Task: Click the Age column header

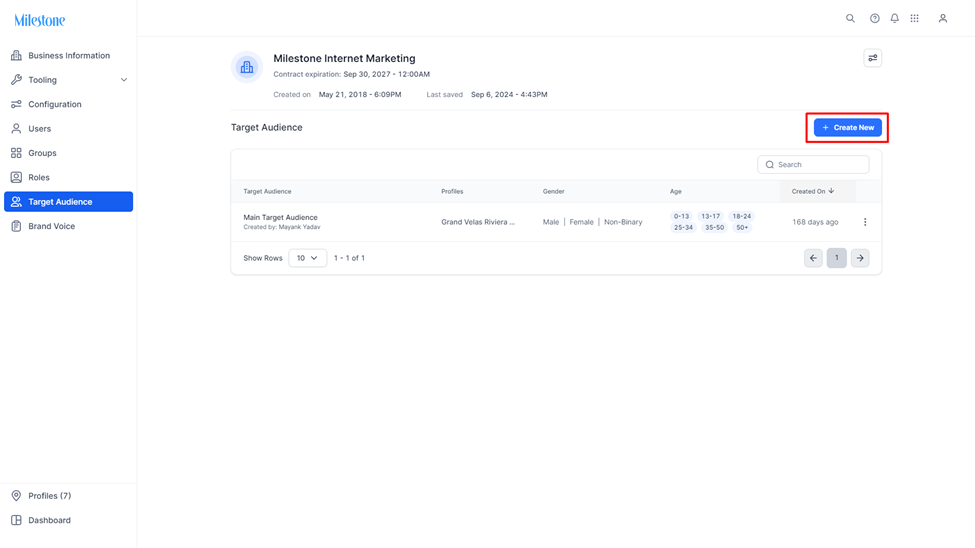Action: pos(675,192)
